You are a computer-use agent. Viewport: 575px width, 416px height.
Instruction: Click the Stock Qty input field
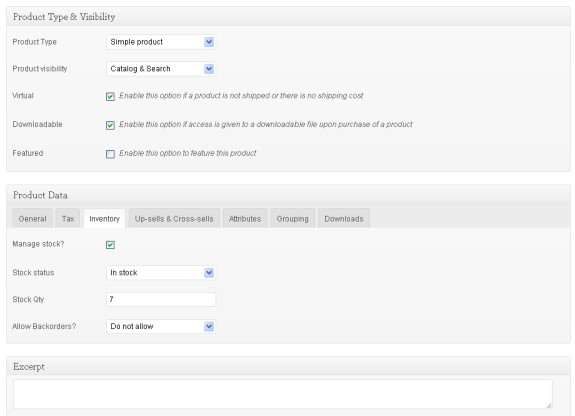161,299
